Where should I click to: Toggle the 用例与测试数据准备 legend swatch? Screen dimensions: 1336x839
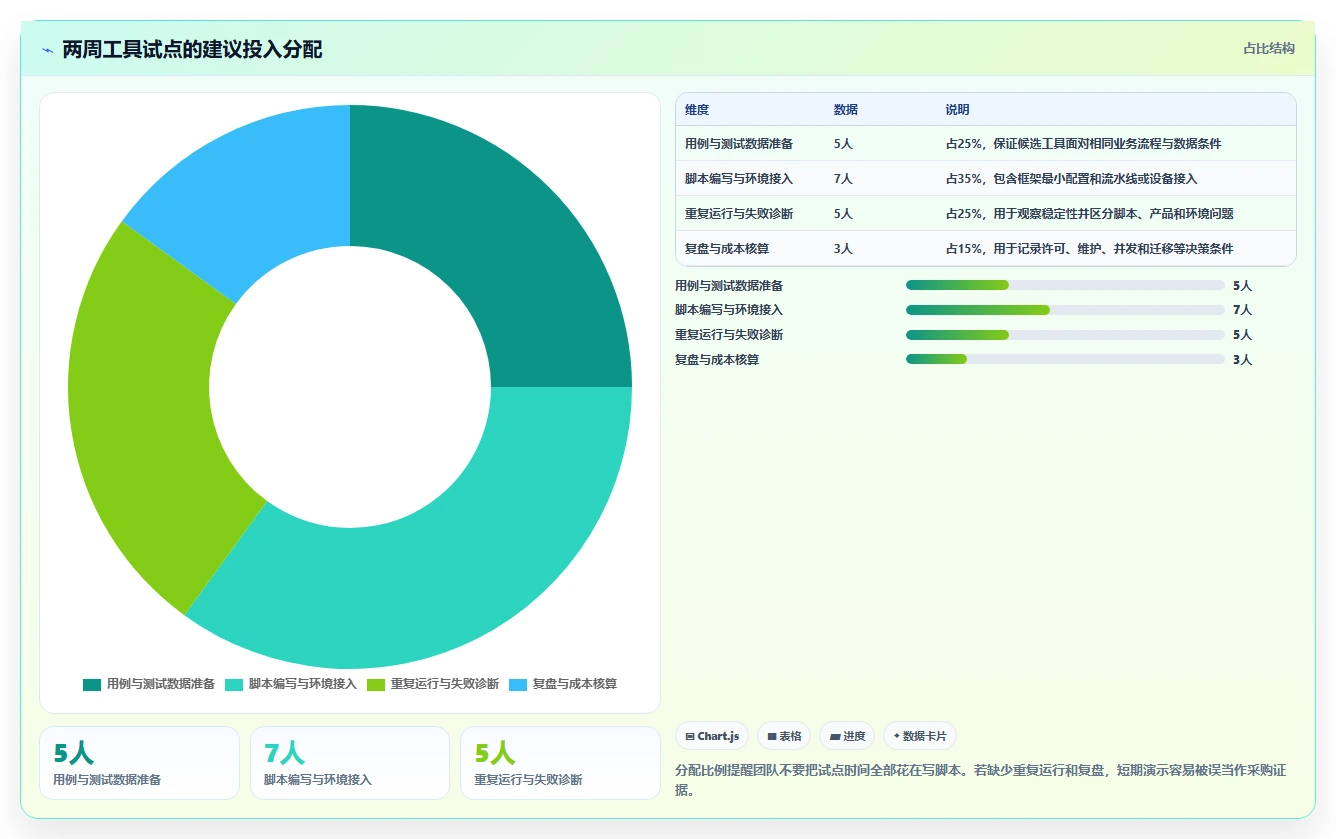pos(92,684)
